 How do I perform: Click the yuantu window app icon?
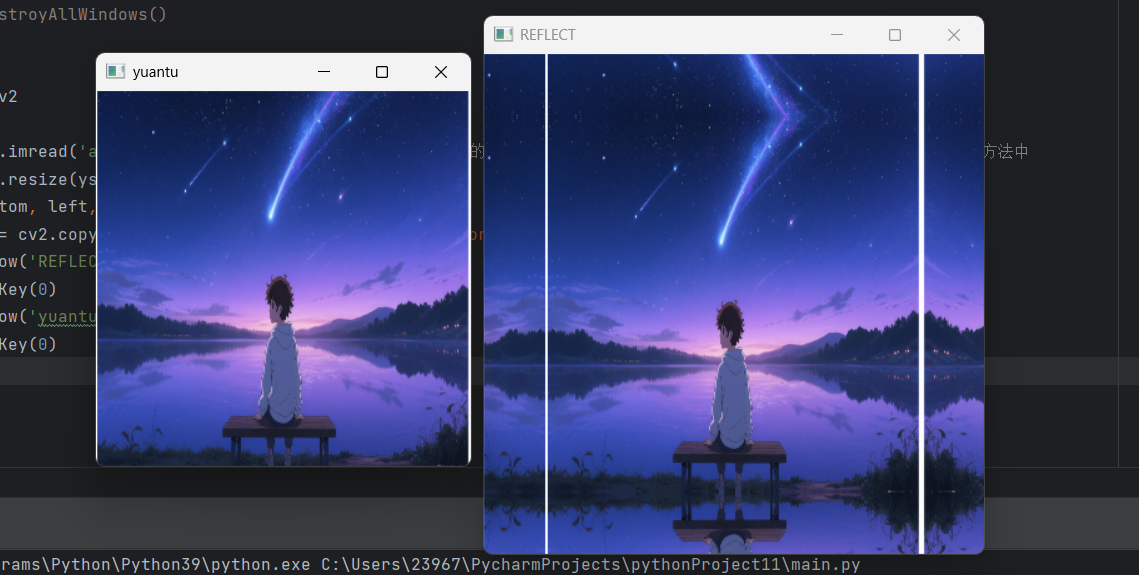115,71
